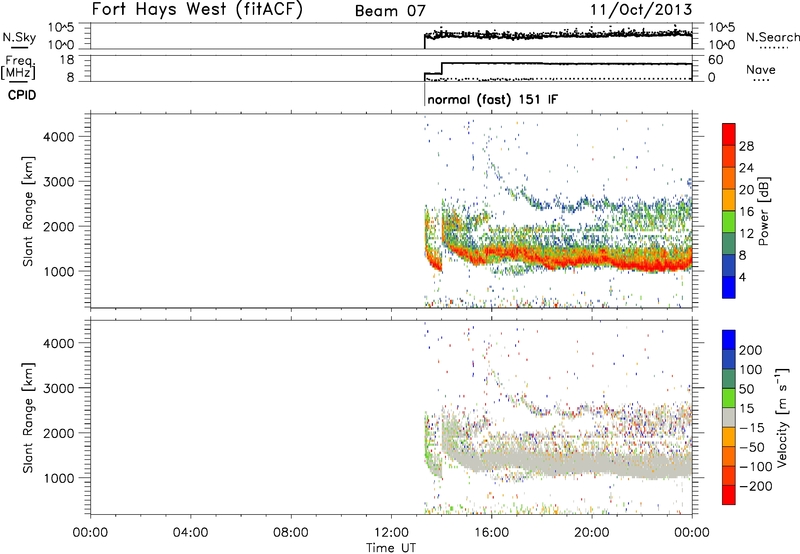
Task: Click the normal (fast) 151 IF annotation
Action: coord(492,99)
